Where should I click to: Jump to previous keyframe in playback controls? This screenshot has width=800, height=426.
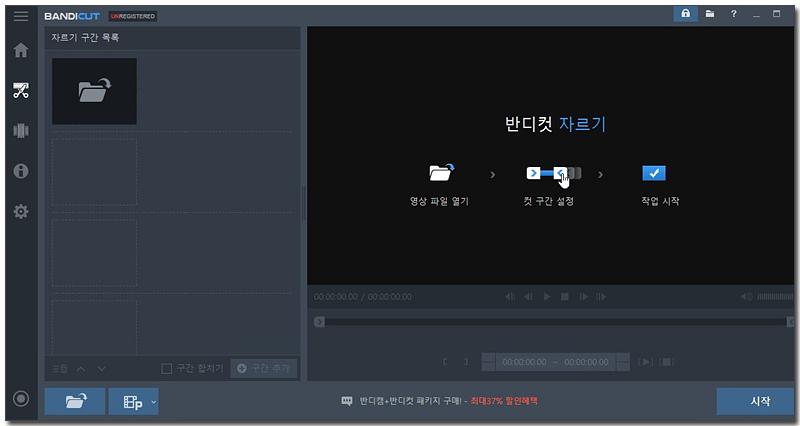pos(510,296)
